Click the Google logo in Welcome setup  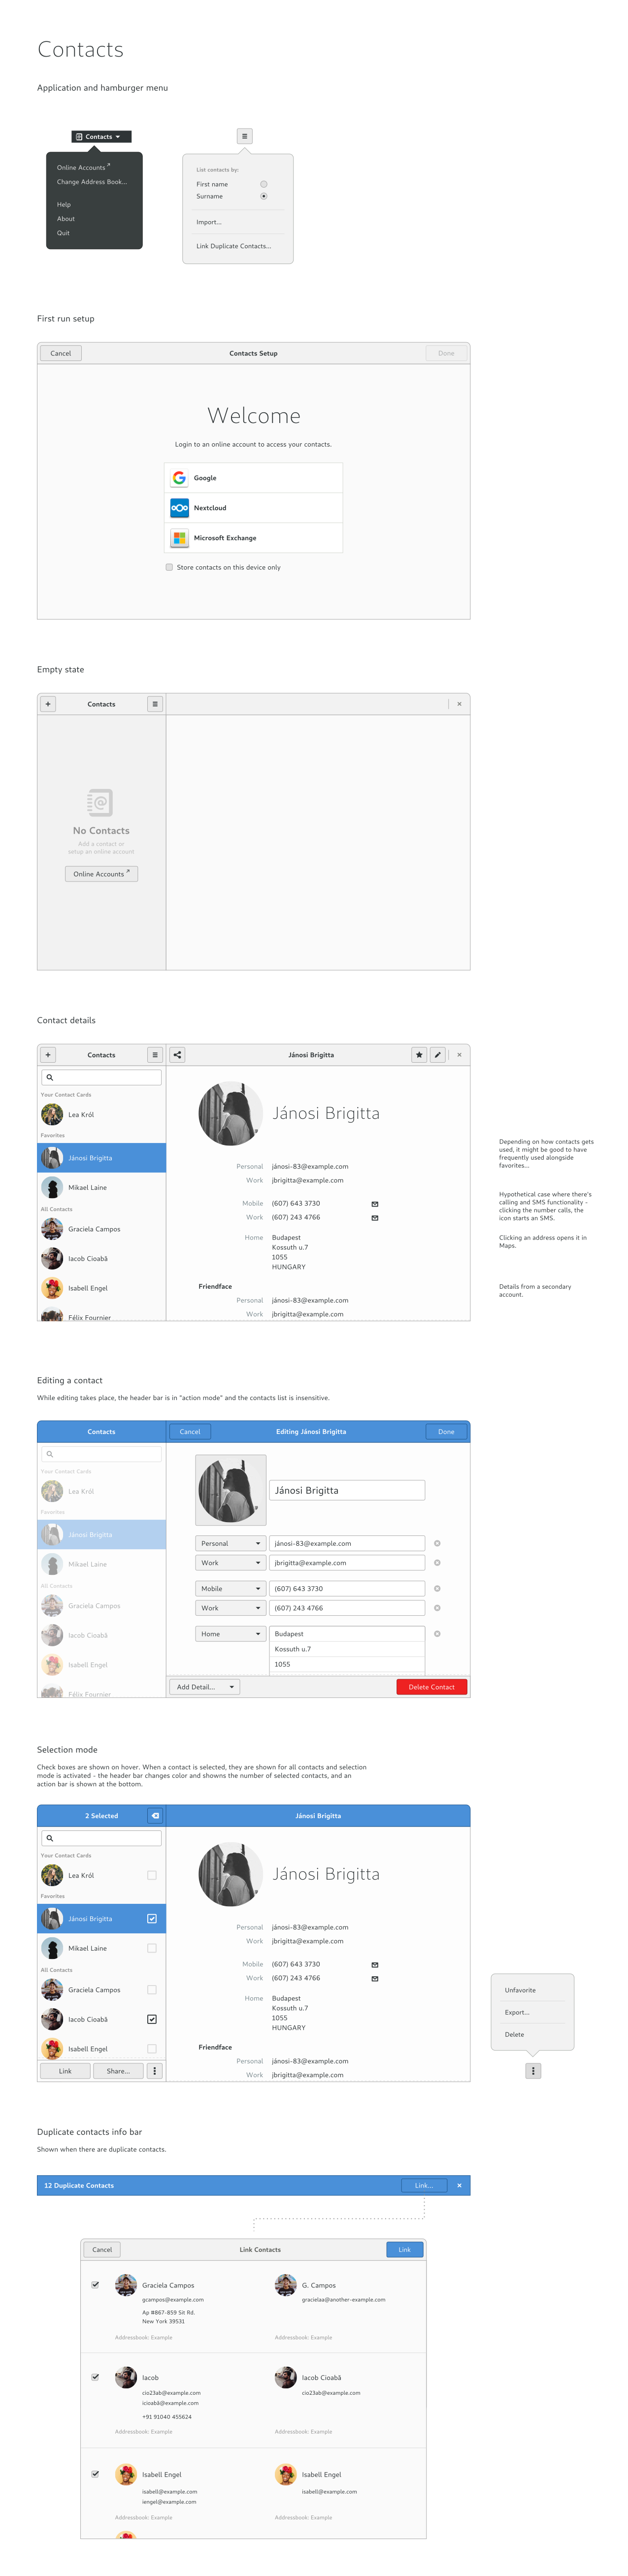(179, 478)
